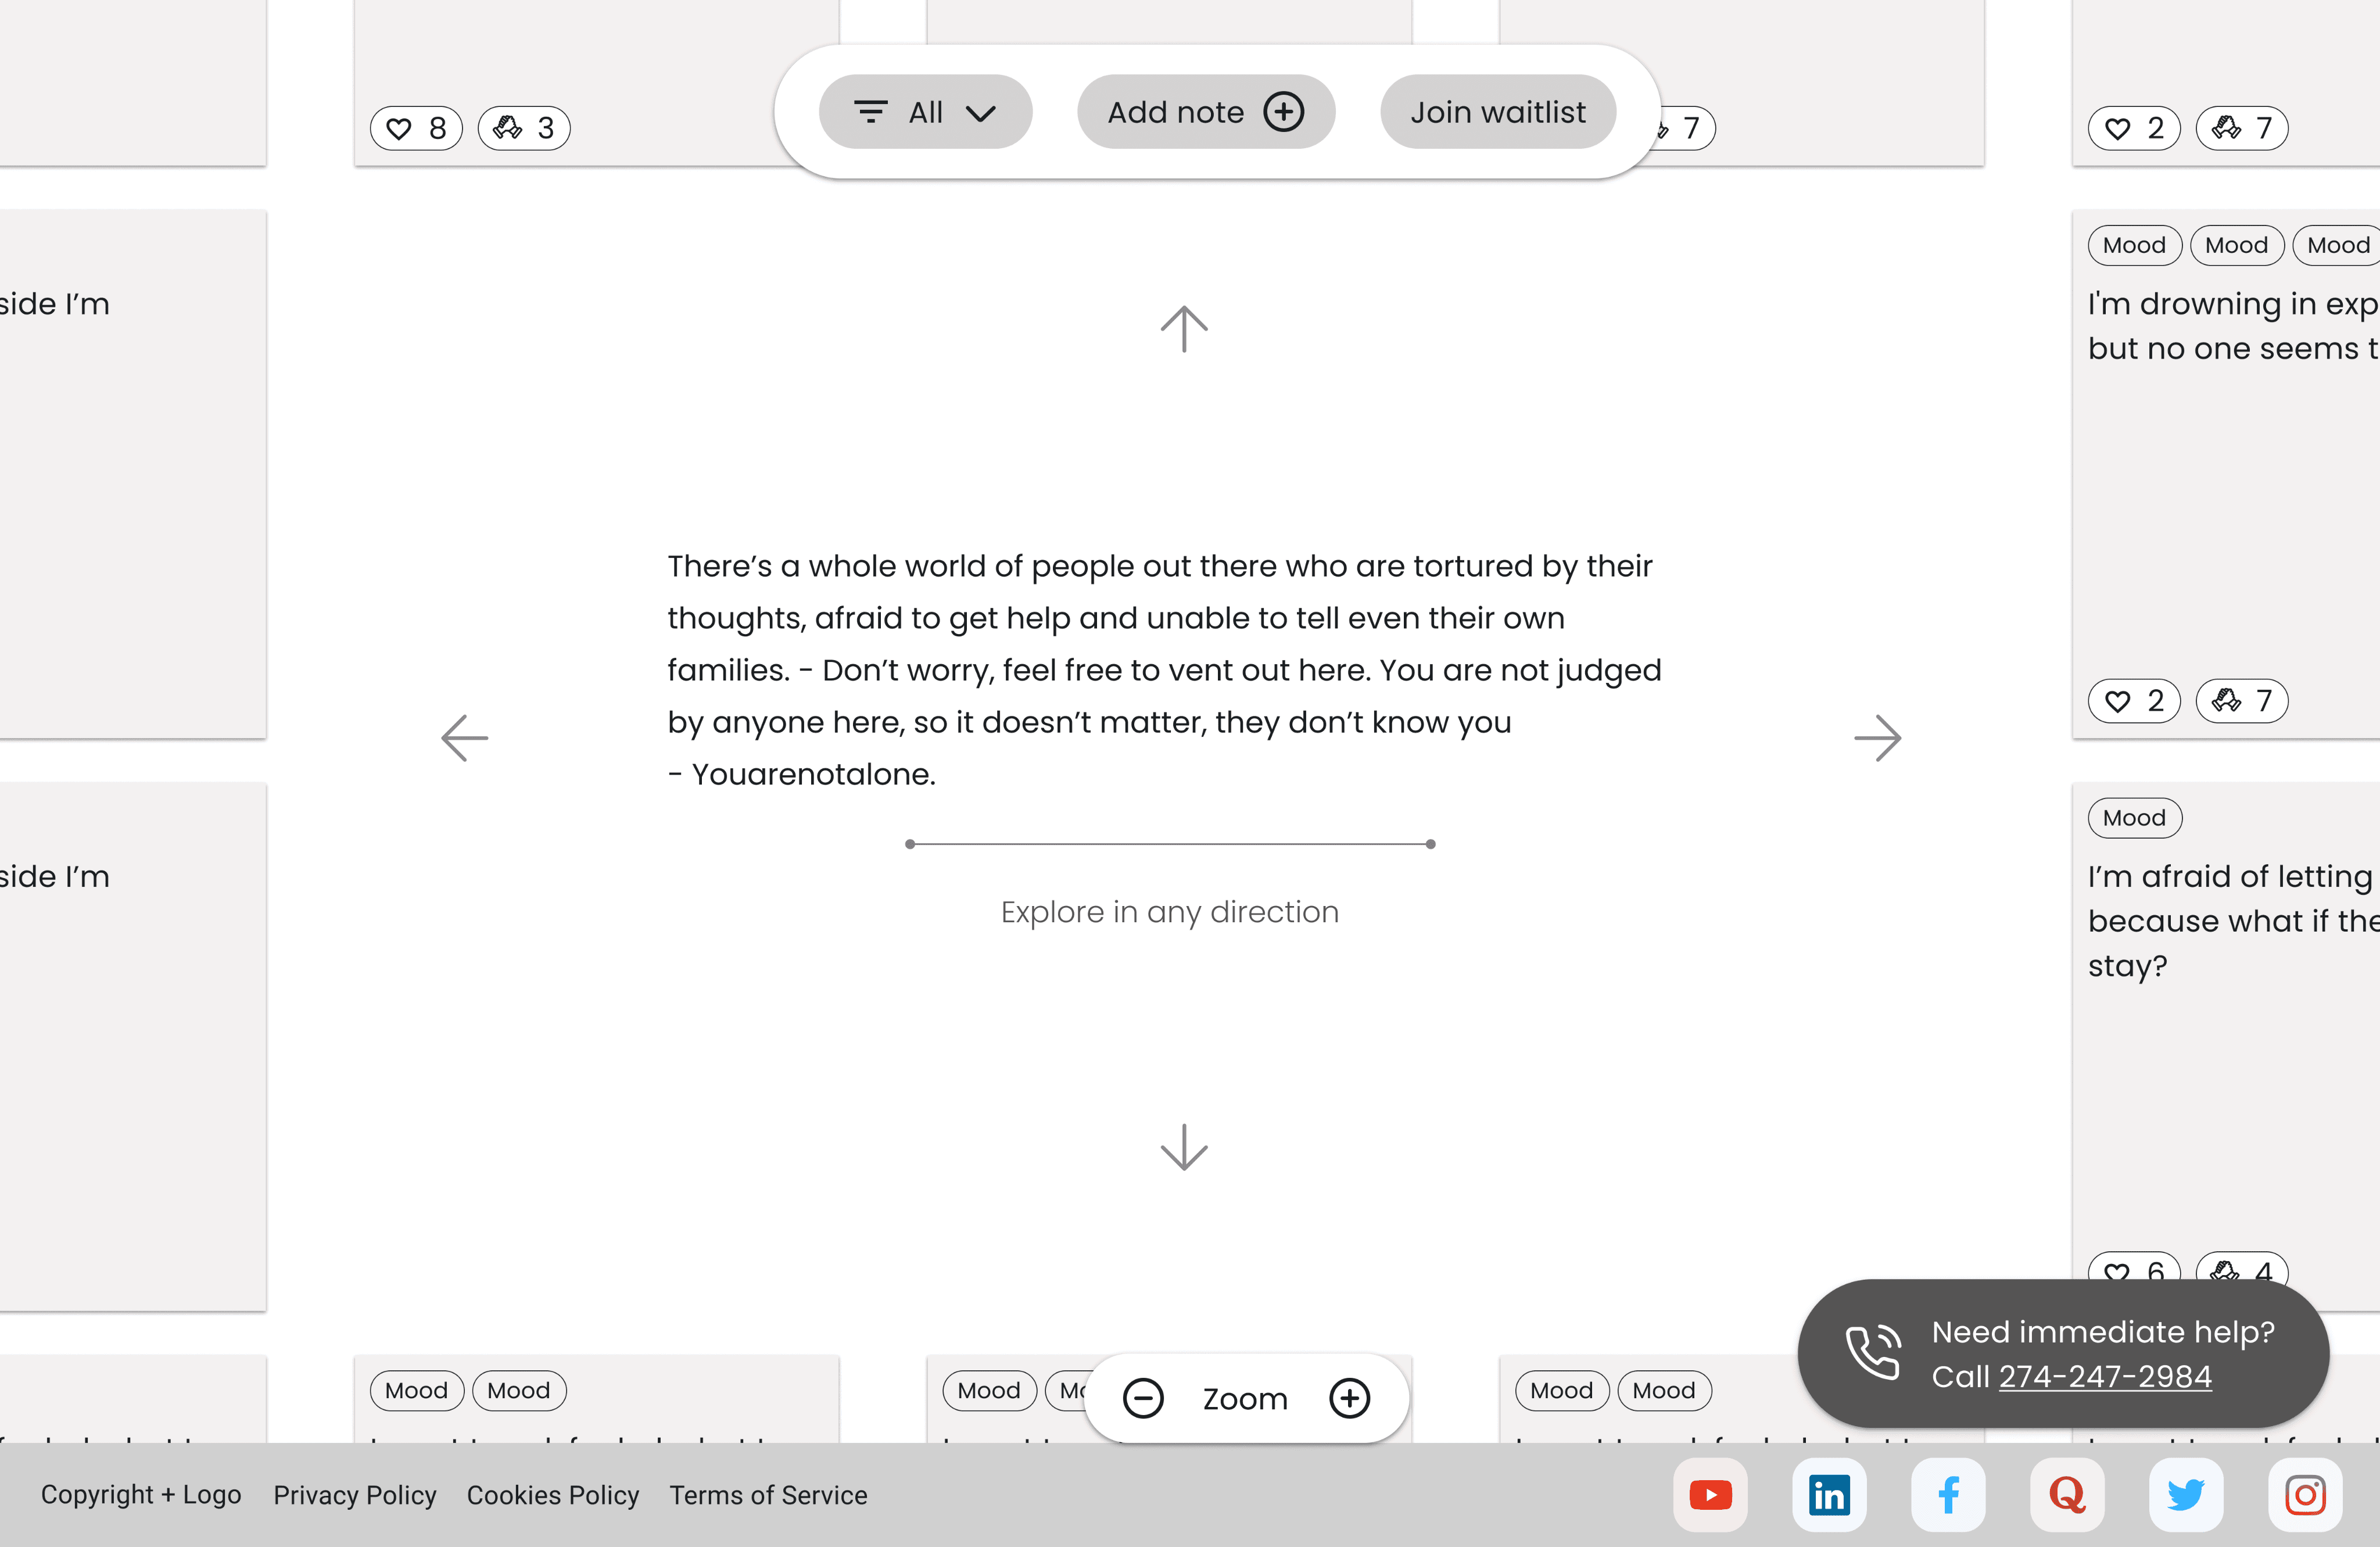
Task: Navigate right with the right arrow
Action: [x=1877, y=738]
